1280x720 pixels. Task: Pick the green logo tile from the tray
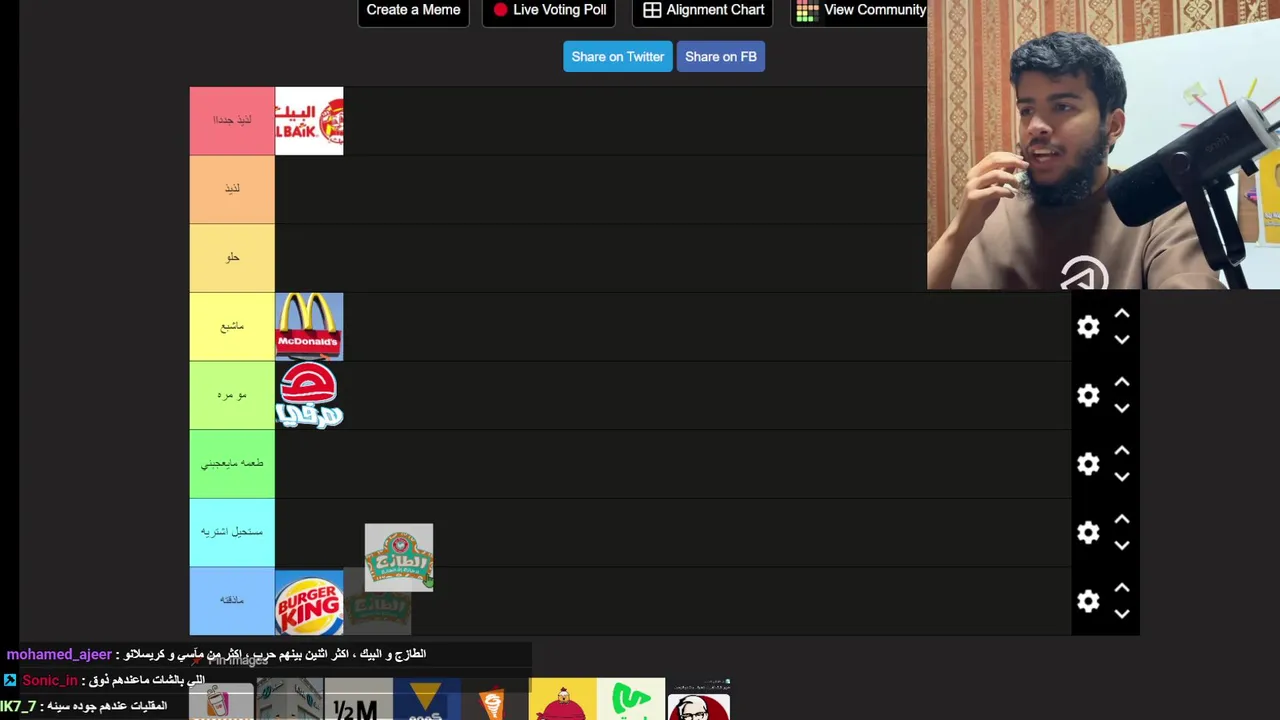631,699
